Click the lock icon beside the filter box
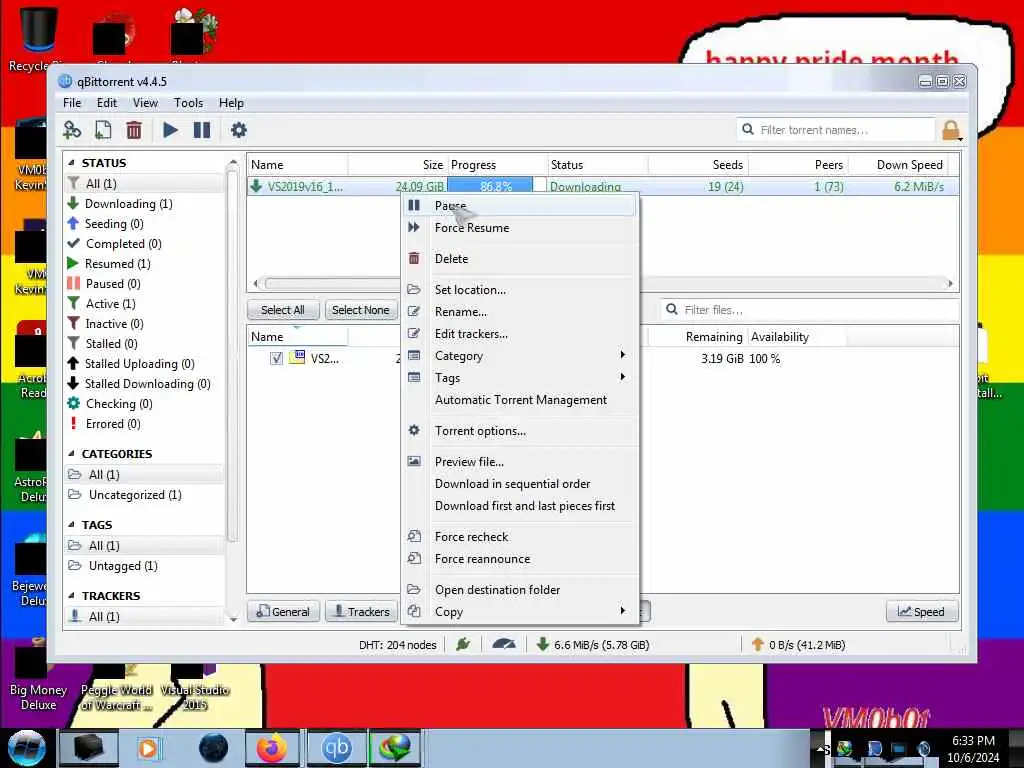This screenshot has width=1024, height=768. [952, 130]
